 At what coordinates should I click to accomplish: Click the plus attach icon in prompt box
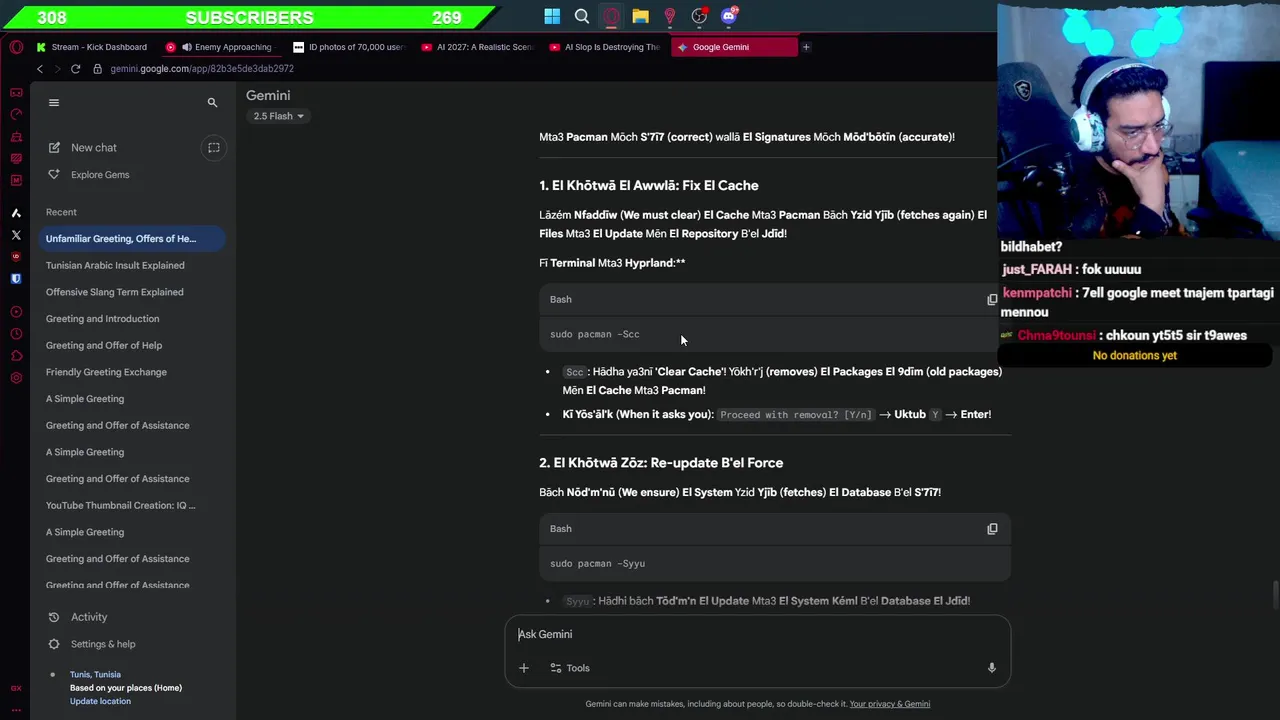pos(523,668)
